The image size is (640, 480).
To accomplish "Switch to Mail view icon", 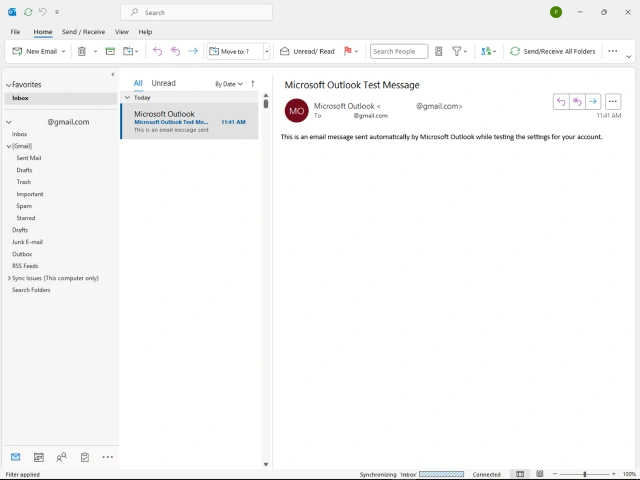I will point(16,457).
